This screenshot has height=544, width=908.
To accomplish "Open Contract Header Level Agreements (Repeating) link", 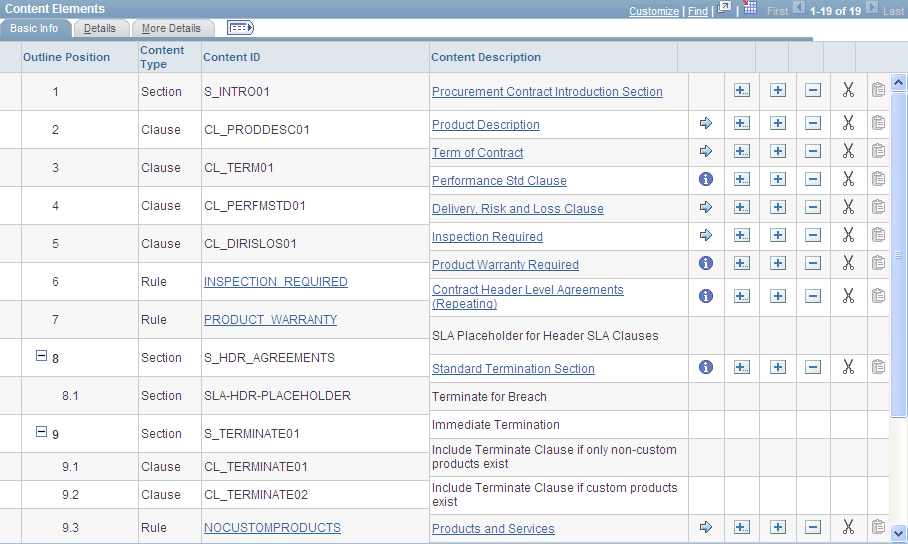I will point(528,297).
